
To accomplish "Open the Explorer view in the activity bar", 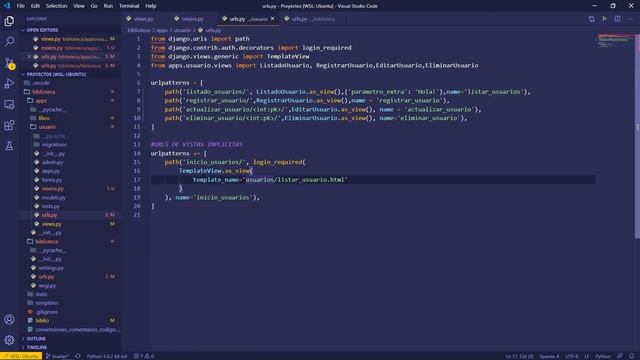I will pyautogui.click(x=9, y=21).
